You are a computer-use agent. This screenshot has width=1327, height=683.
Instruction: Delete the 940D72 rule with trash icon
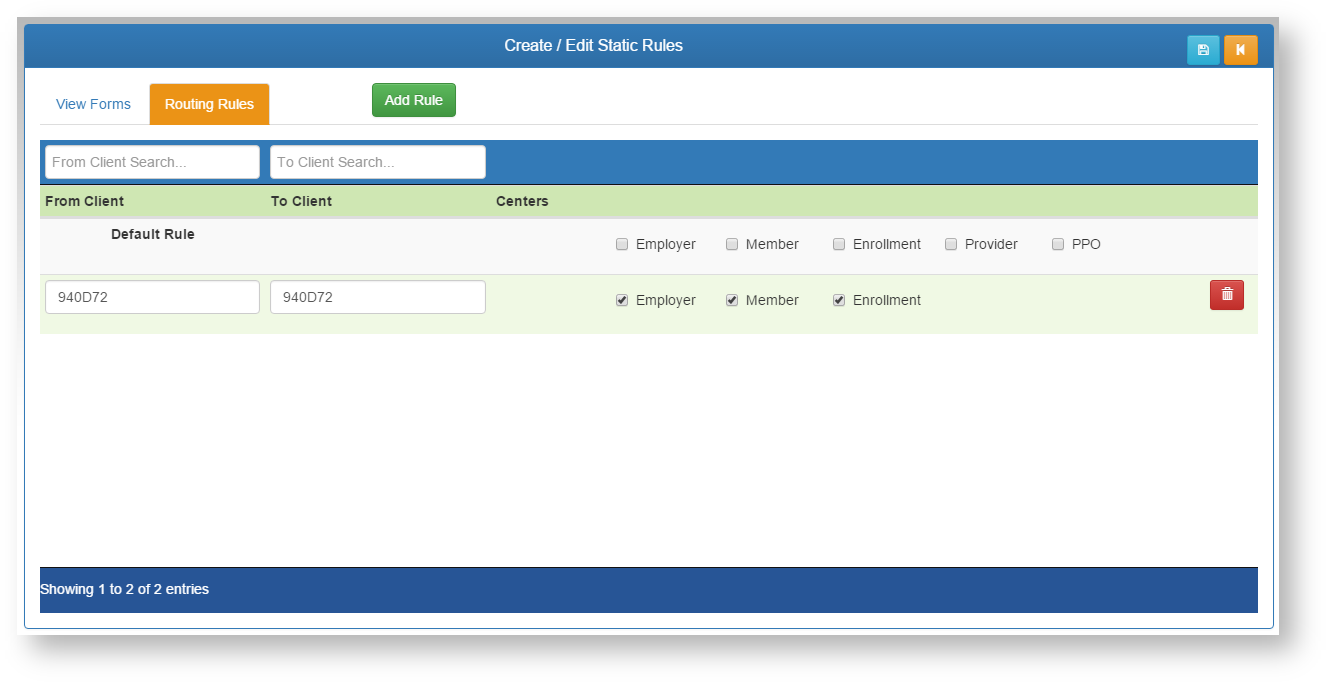pyautogui.click(x=1227, y=295)
